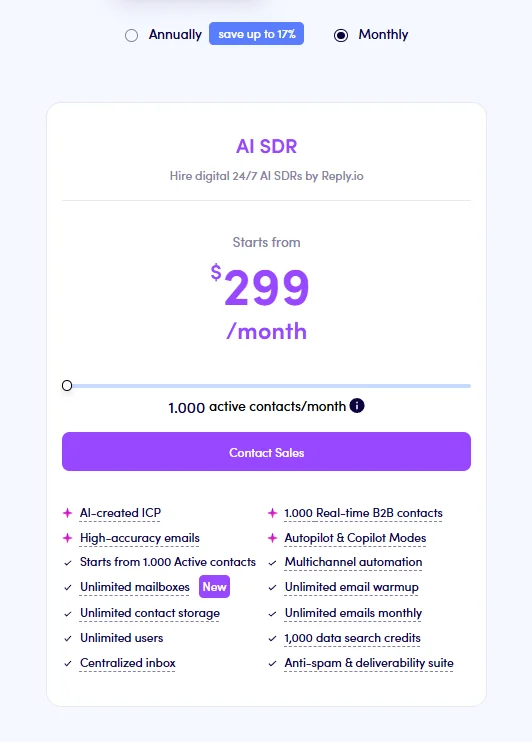This screenshot has width=532, height=742.
Task: Click the sparkle icon beside Real-time B2B contacts
Action: [272, 513]
